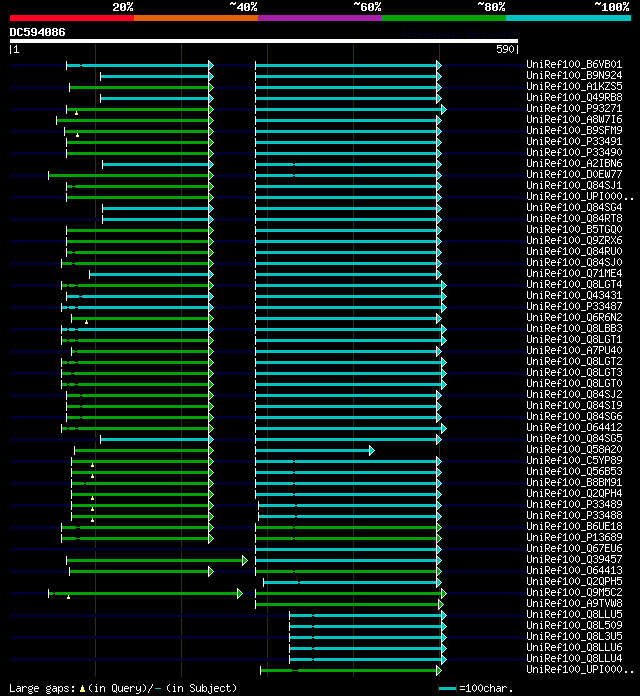Select the UniRef100_Q84SJ0 label
Image resolution: width=640 pixels, height=696 pixels.
tap(574, 262)
